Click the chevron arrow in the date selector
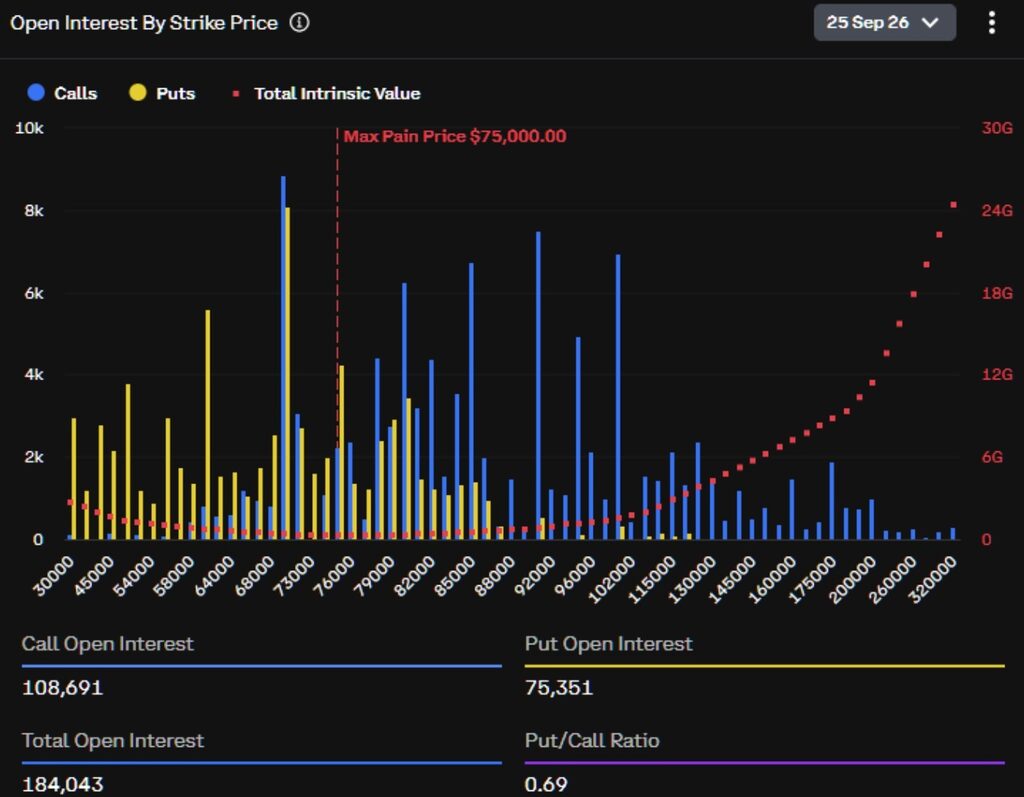The image size is (1024, 797). 929,23
